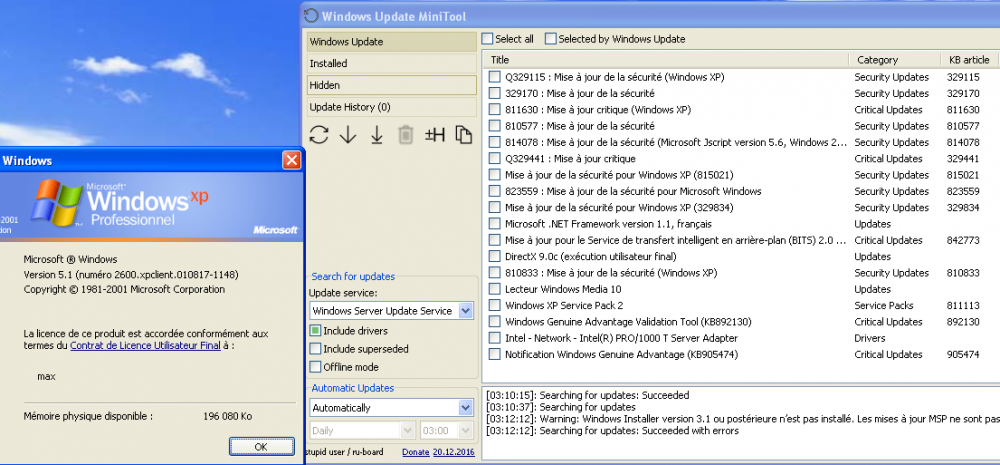Click the download updates arrow icon

348,135
